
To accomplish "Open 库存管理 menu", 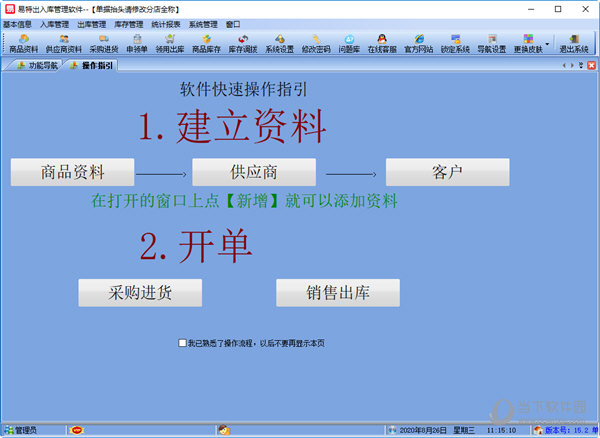I will coord(129,24).
